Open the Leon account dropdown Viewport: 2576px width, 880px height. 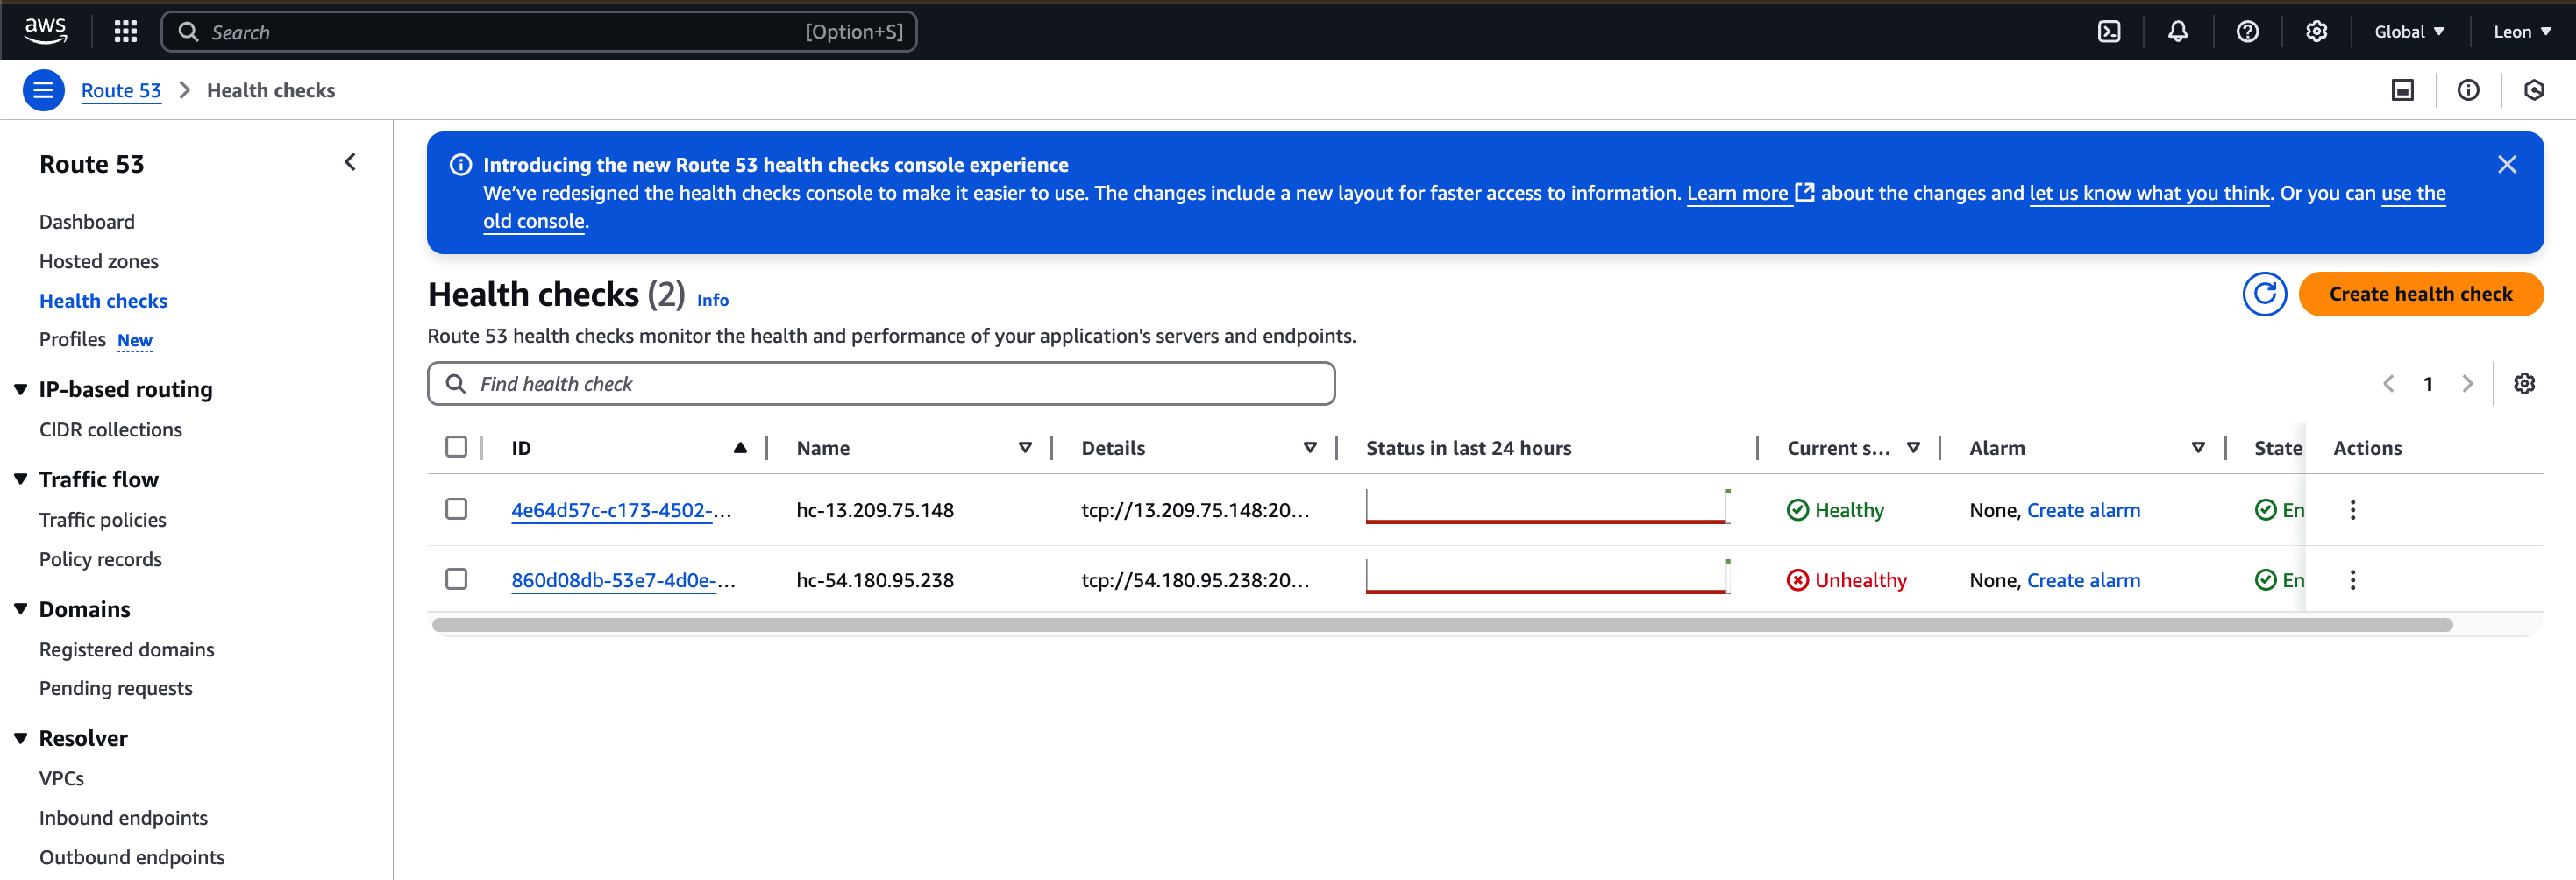2521,32
